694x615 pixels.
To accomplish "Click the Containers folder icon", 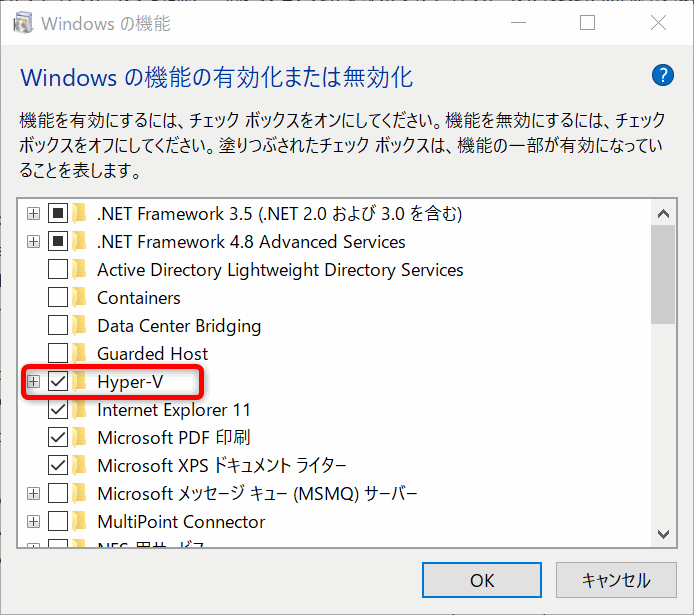I will click(x=79, y=297).
